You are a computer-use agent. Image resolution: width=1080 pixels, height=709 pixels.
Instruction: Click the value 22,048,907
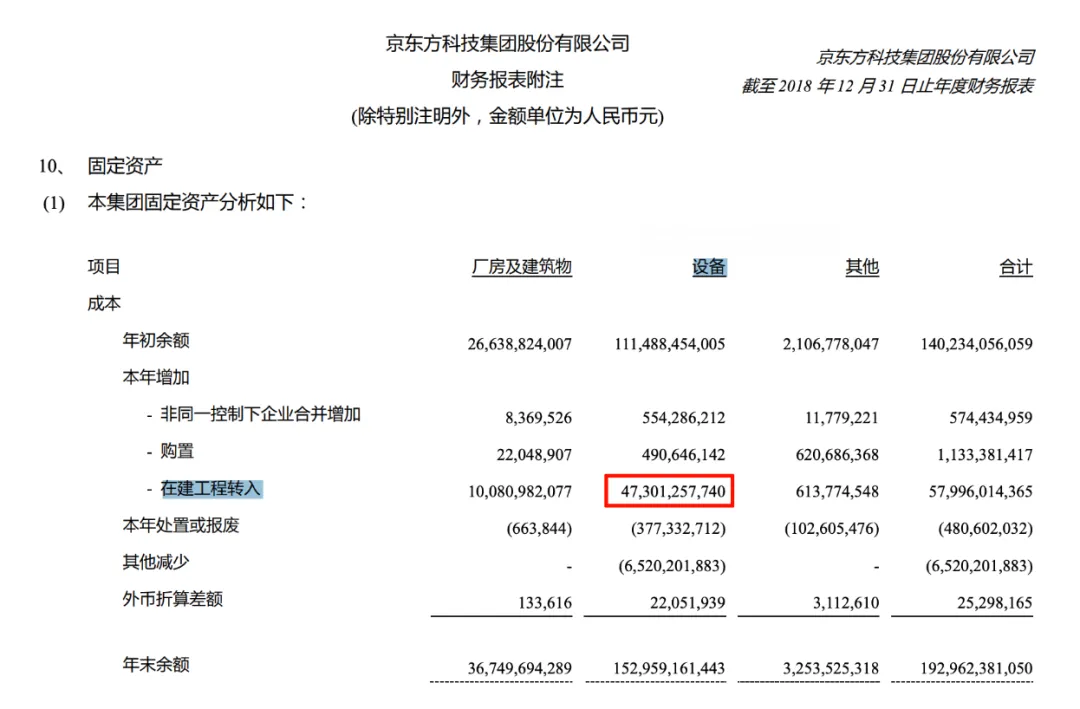pos(534,455)
